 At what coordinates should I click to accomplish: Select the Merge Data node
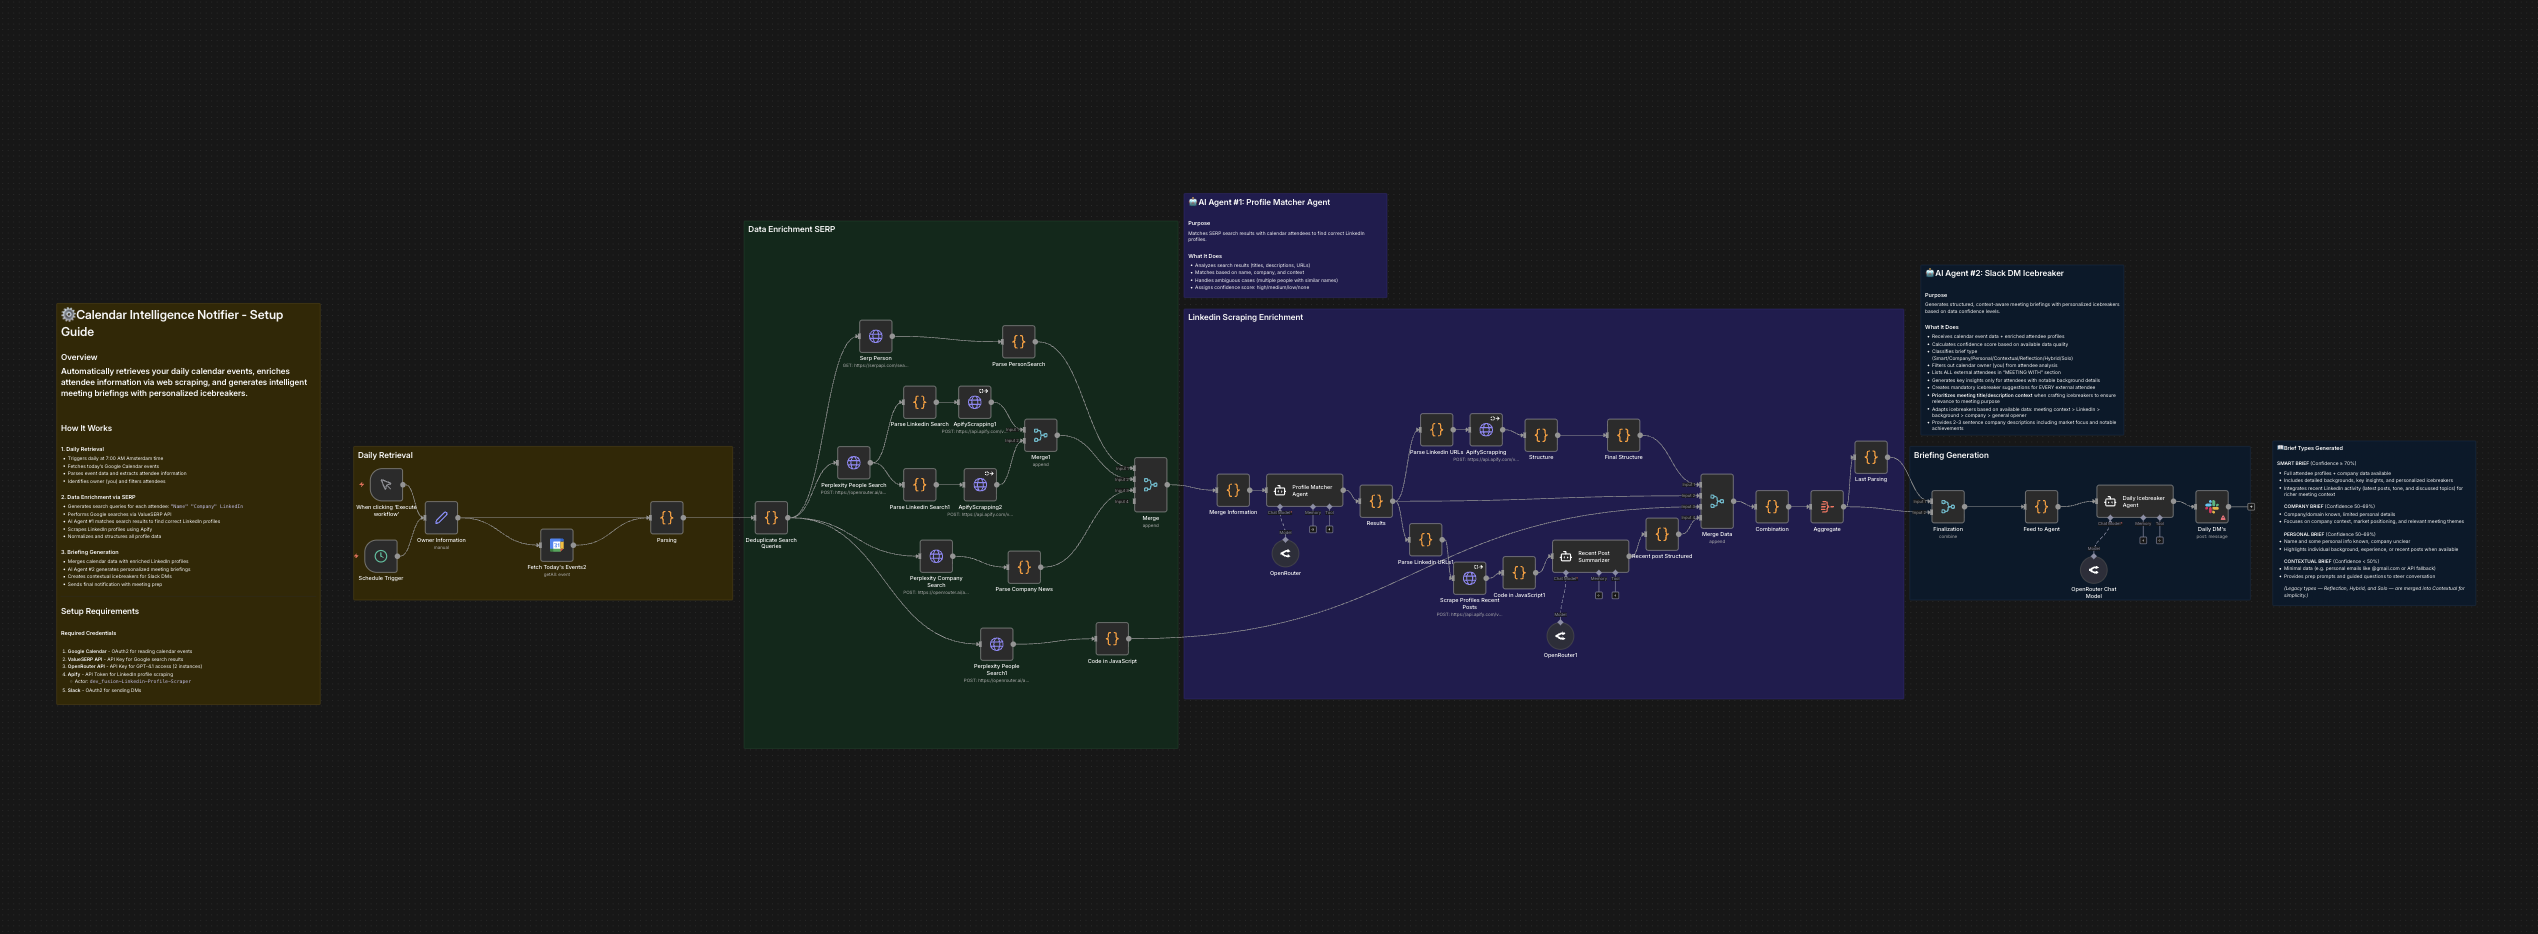1717,502
